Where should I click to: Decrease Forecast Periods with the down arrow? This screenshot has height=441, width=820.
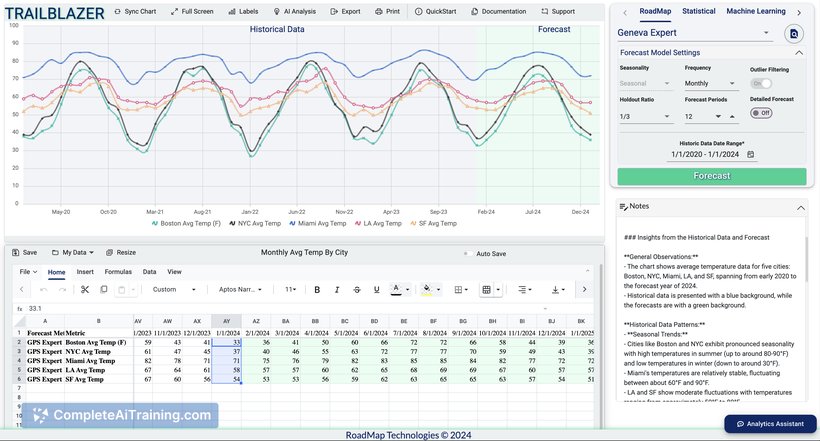pos(718,117)
